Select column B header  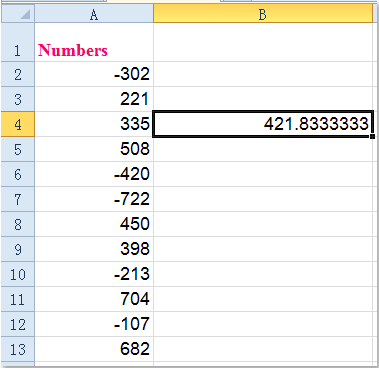click(x=263, y=14)
